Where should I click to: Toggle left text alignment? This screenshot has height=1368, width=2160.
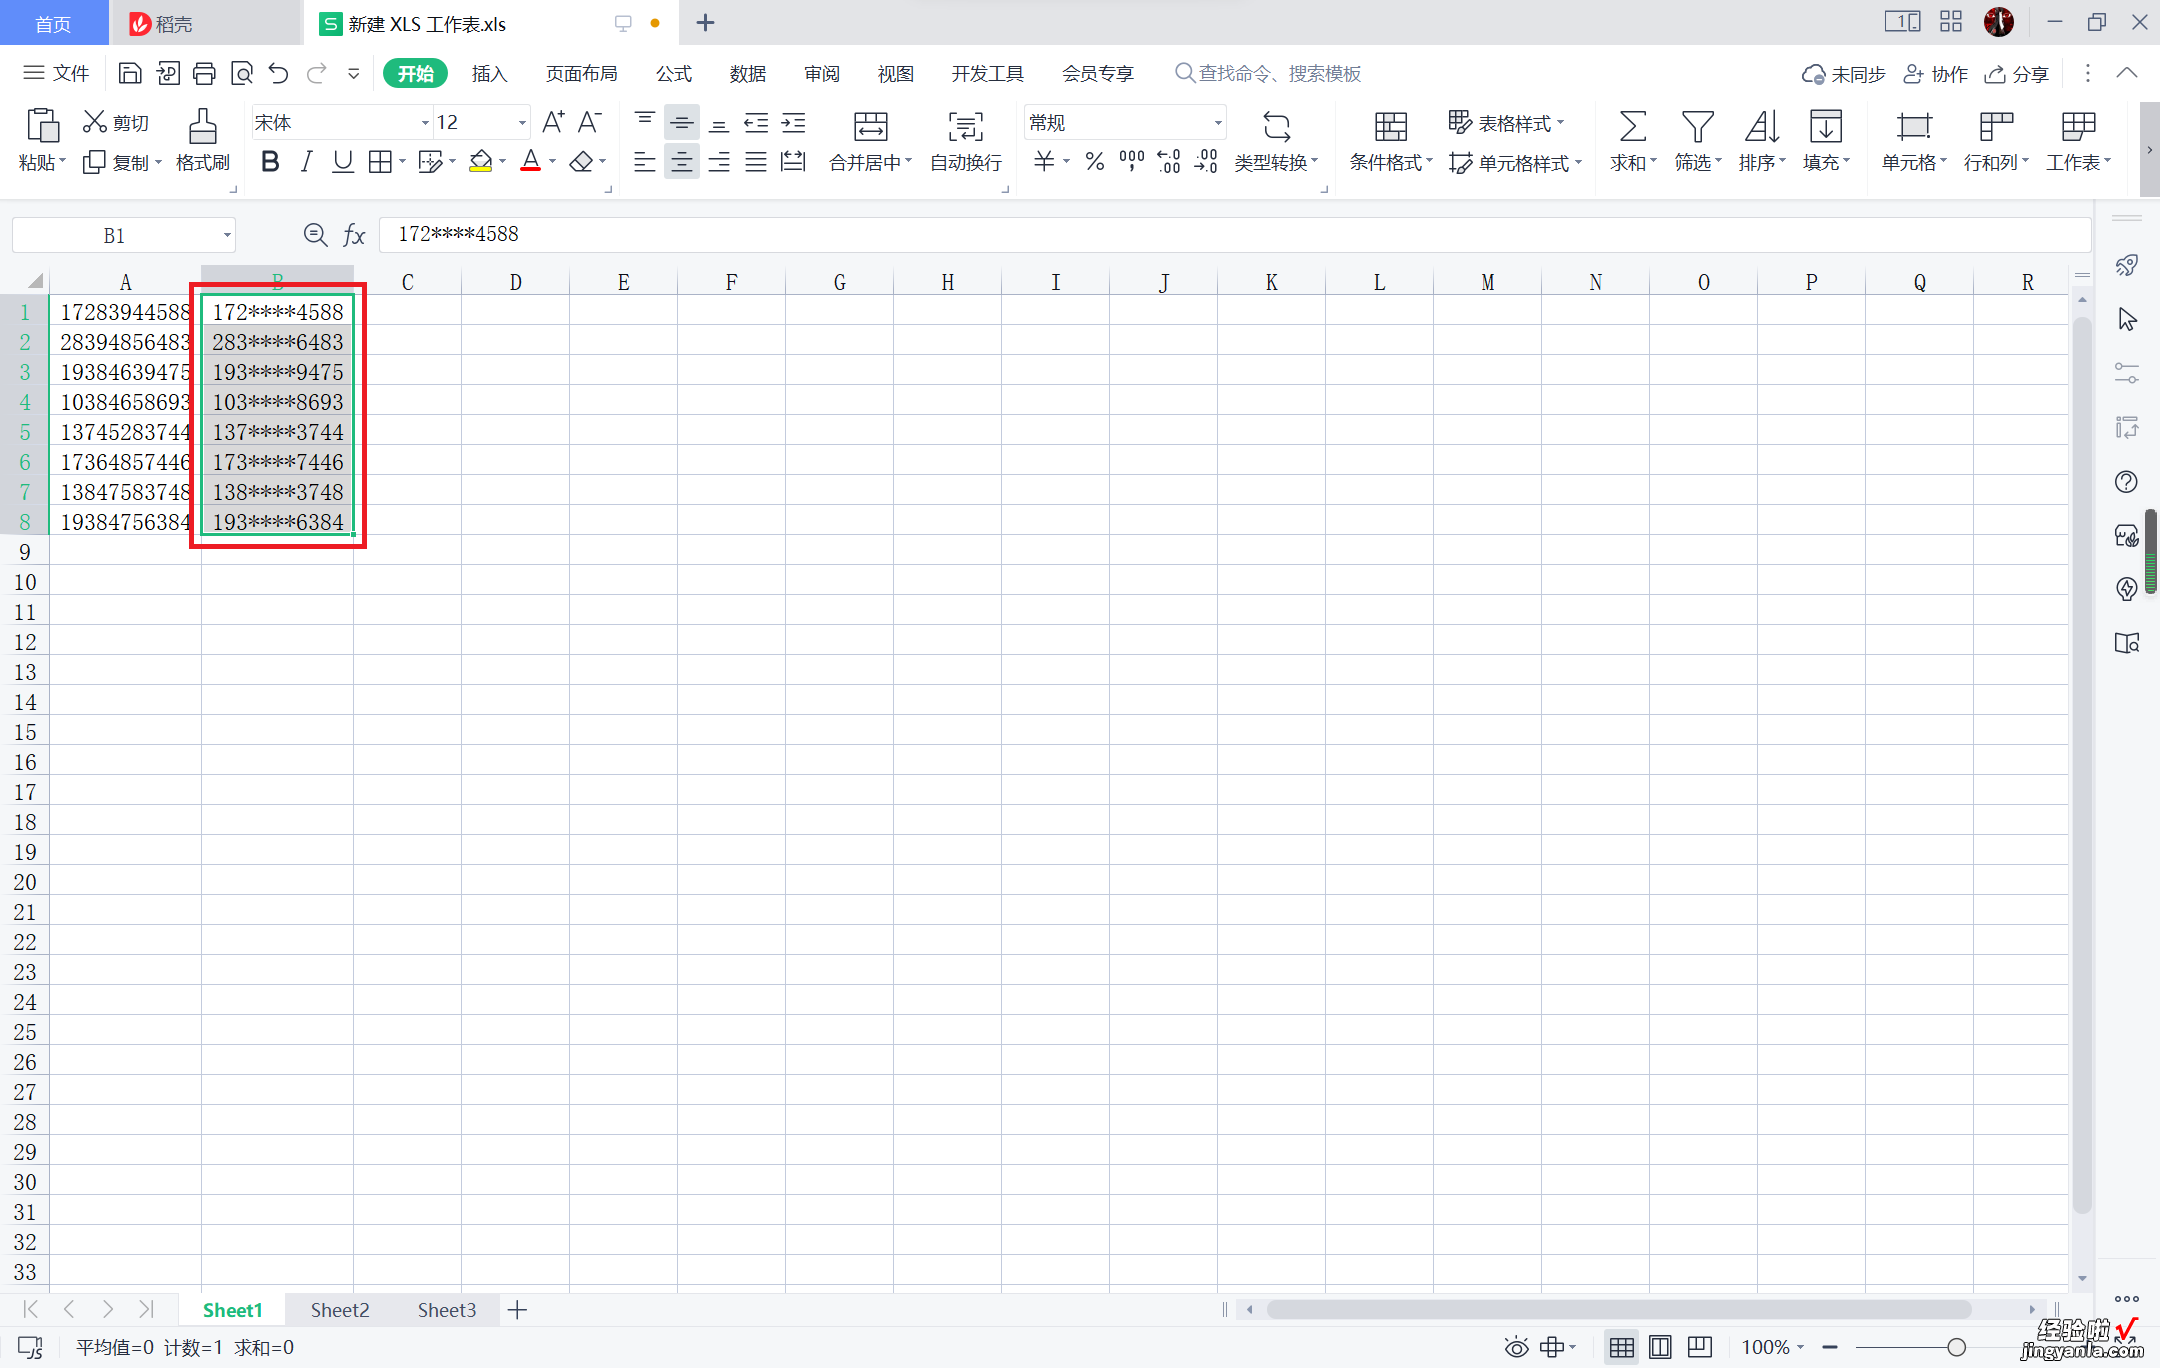[644, 161]
